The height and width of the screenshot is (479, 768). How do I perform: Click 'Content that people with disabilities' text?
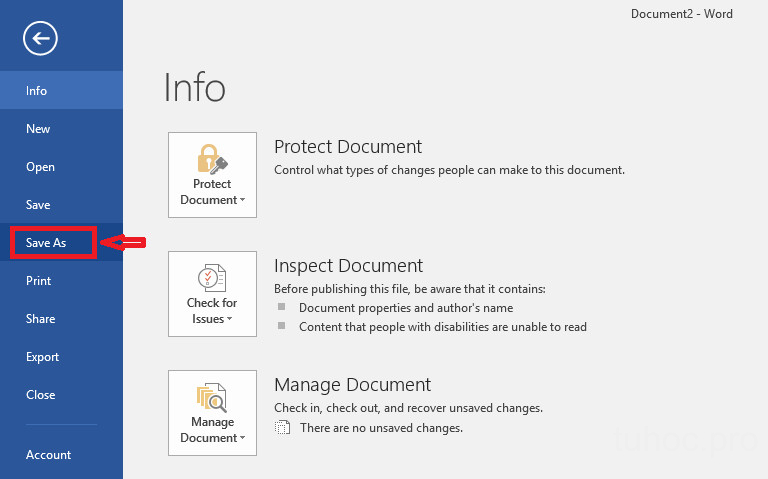pos(443,327)
